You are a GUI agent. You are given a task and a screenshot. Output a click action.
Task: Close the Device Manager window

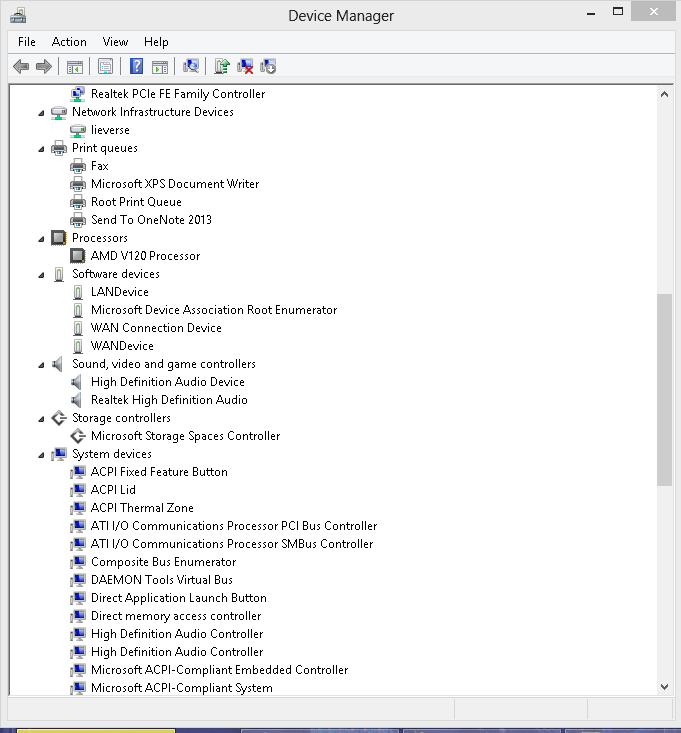[653, 12]
